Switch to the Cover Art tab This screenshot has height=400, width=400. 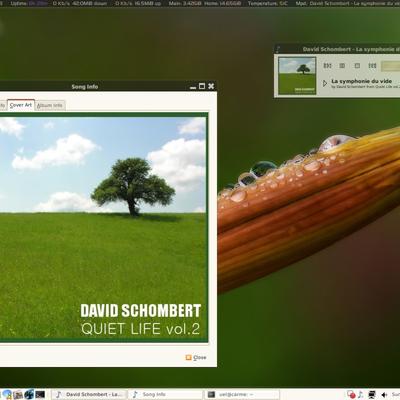tap(21, 105)
